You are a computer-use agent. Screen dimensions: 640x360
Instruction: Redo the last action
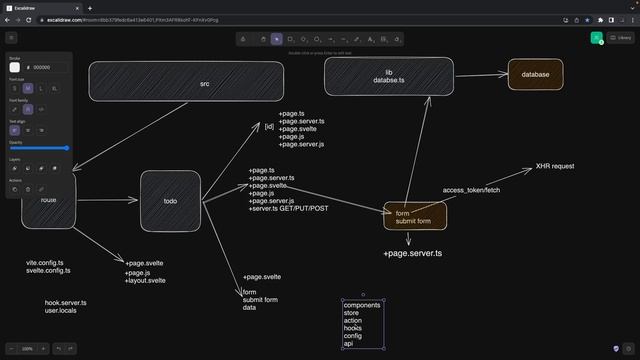[71, 349]
